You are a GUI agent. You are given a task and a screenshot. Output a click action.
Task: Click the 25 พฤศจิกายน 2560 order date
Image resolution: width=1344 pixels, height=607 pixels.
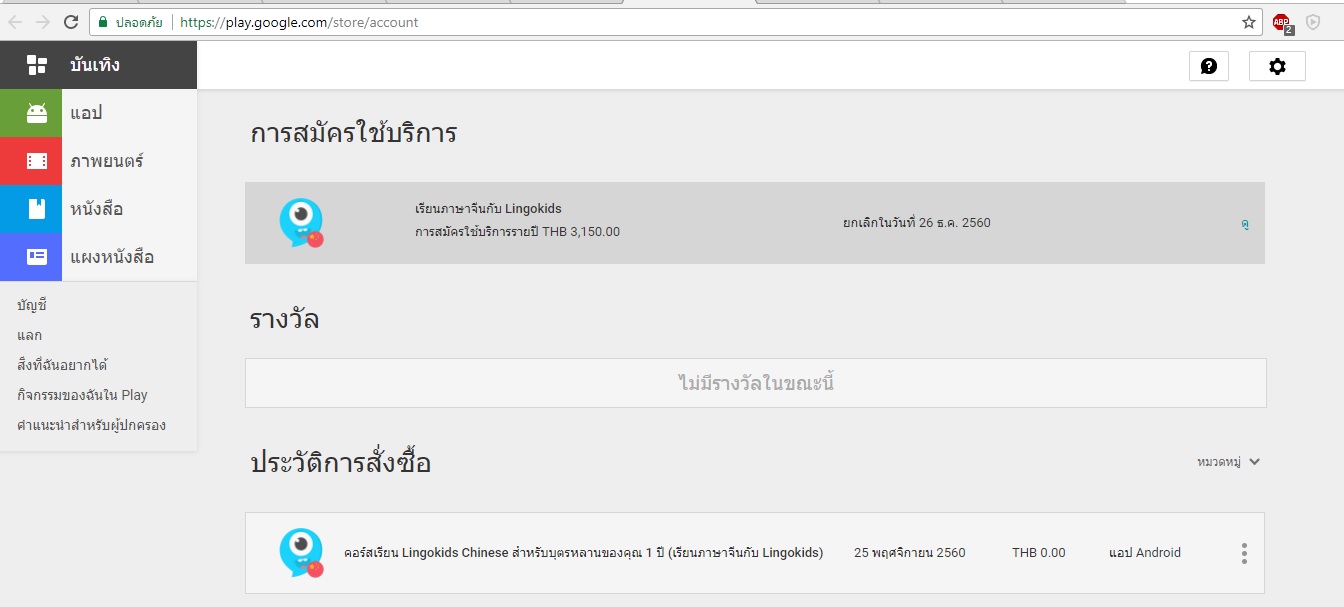[x=910, y=552]
